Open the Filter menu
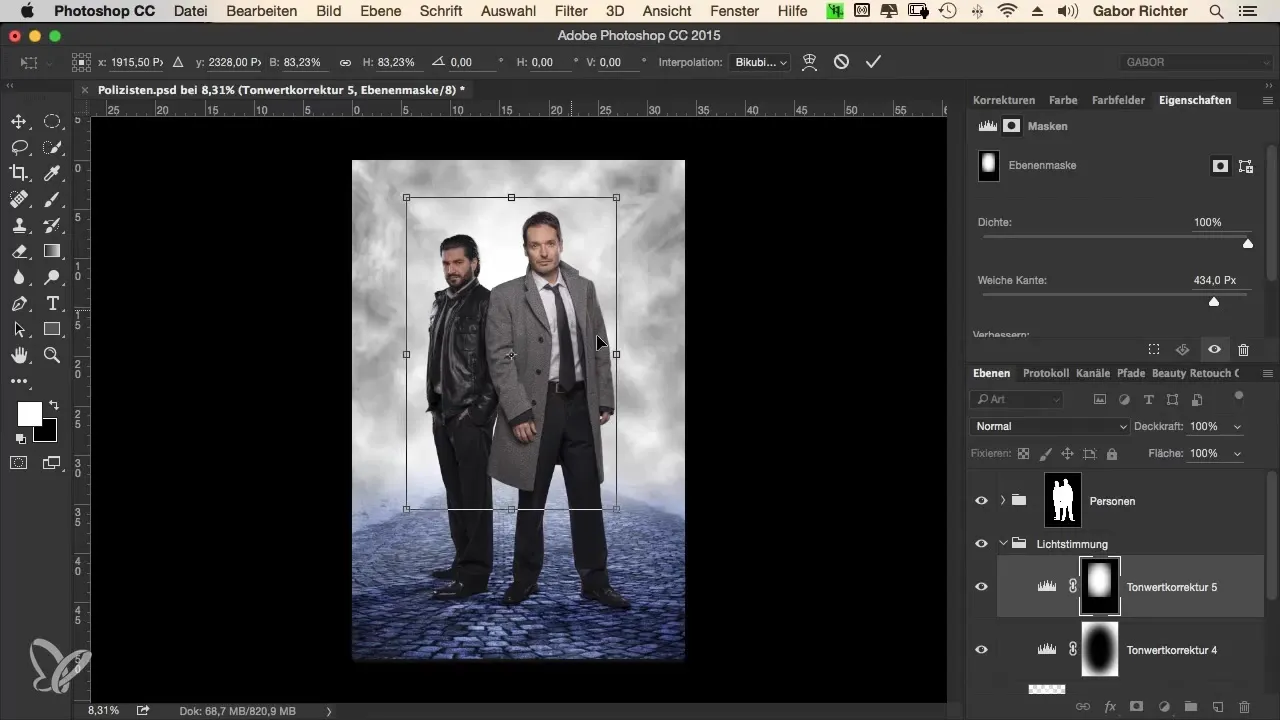 click(x=571, y=11)
